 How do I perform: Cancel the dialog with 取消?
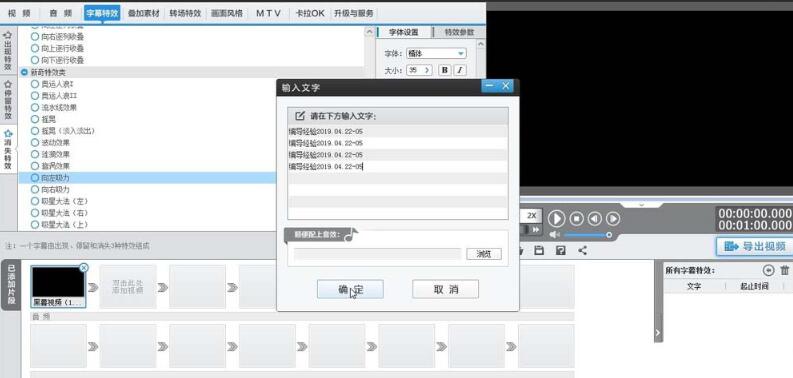point(445,289)
